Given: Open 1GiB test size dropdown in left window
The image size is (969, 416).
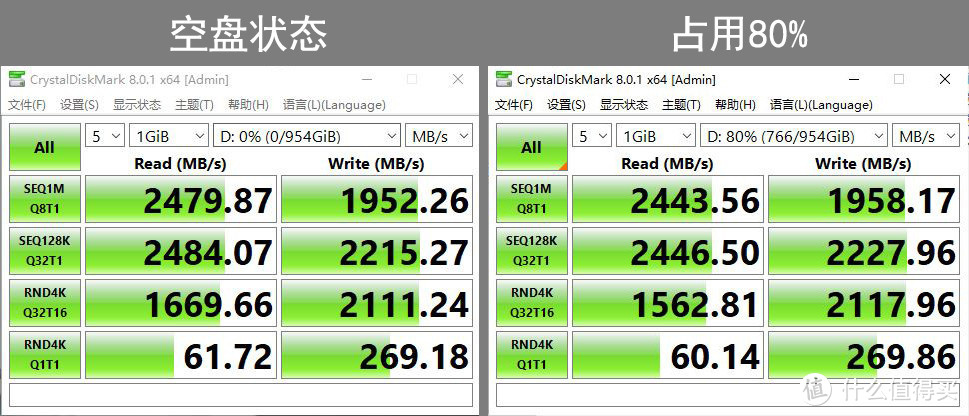Looking at the screenshot, I should tap(169, 136).
